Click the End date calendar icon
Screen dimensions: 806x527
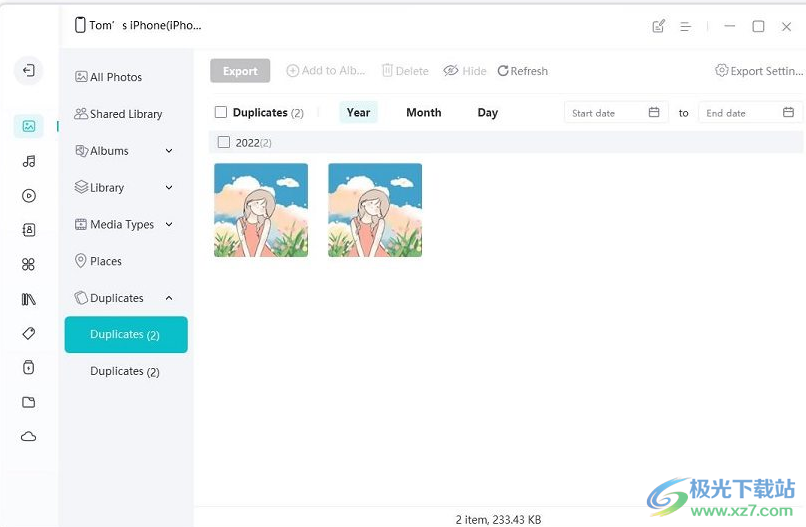pyautogui.click(x=788, y=112)
